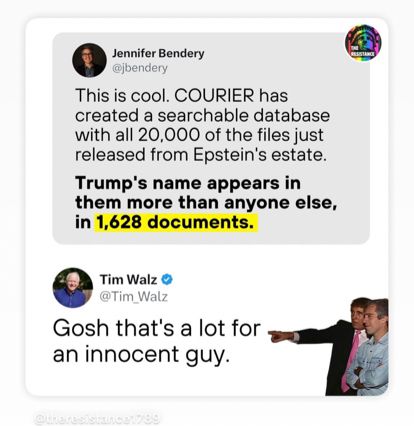Screen dimensions: 414x426
Task: Open Jennifer Bendery's profile avatar
Action: coord(89,60)
